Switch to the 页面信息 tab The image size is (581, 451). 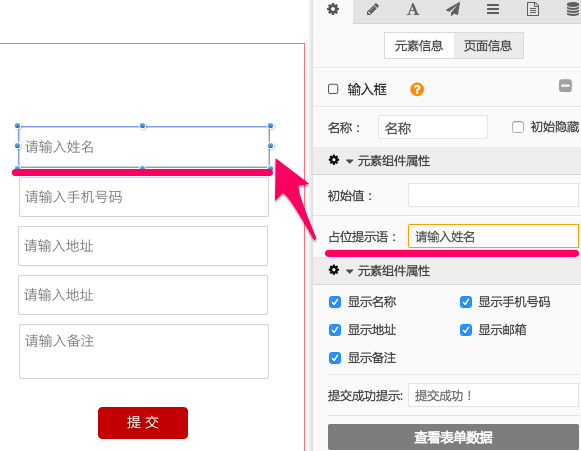click(488, 46)
